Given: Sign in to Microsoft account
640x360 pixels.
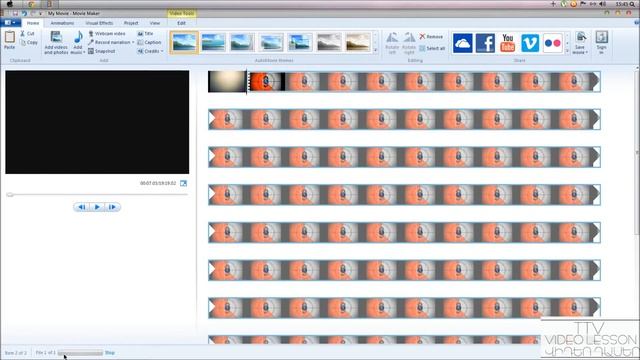Looking at the screenshot, I should click(x=601, y=42).
